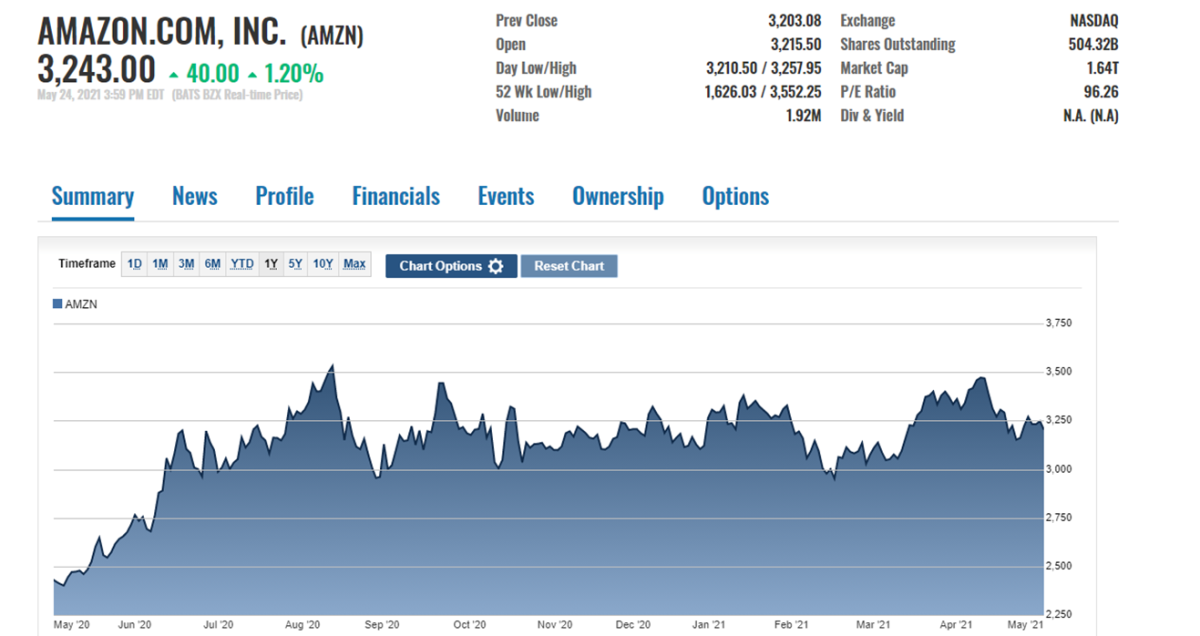Select the 1Y timeframe
Image resolution: width=1200 pixels, height=636 pixels.
(x=271, y=264)
